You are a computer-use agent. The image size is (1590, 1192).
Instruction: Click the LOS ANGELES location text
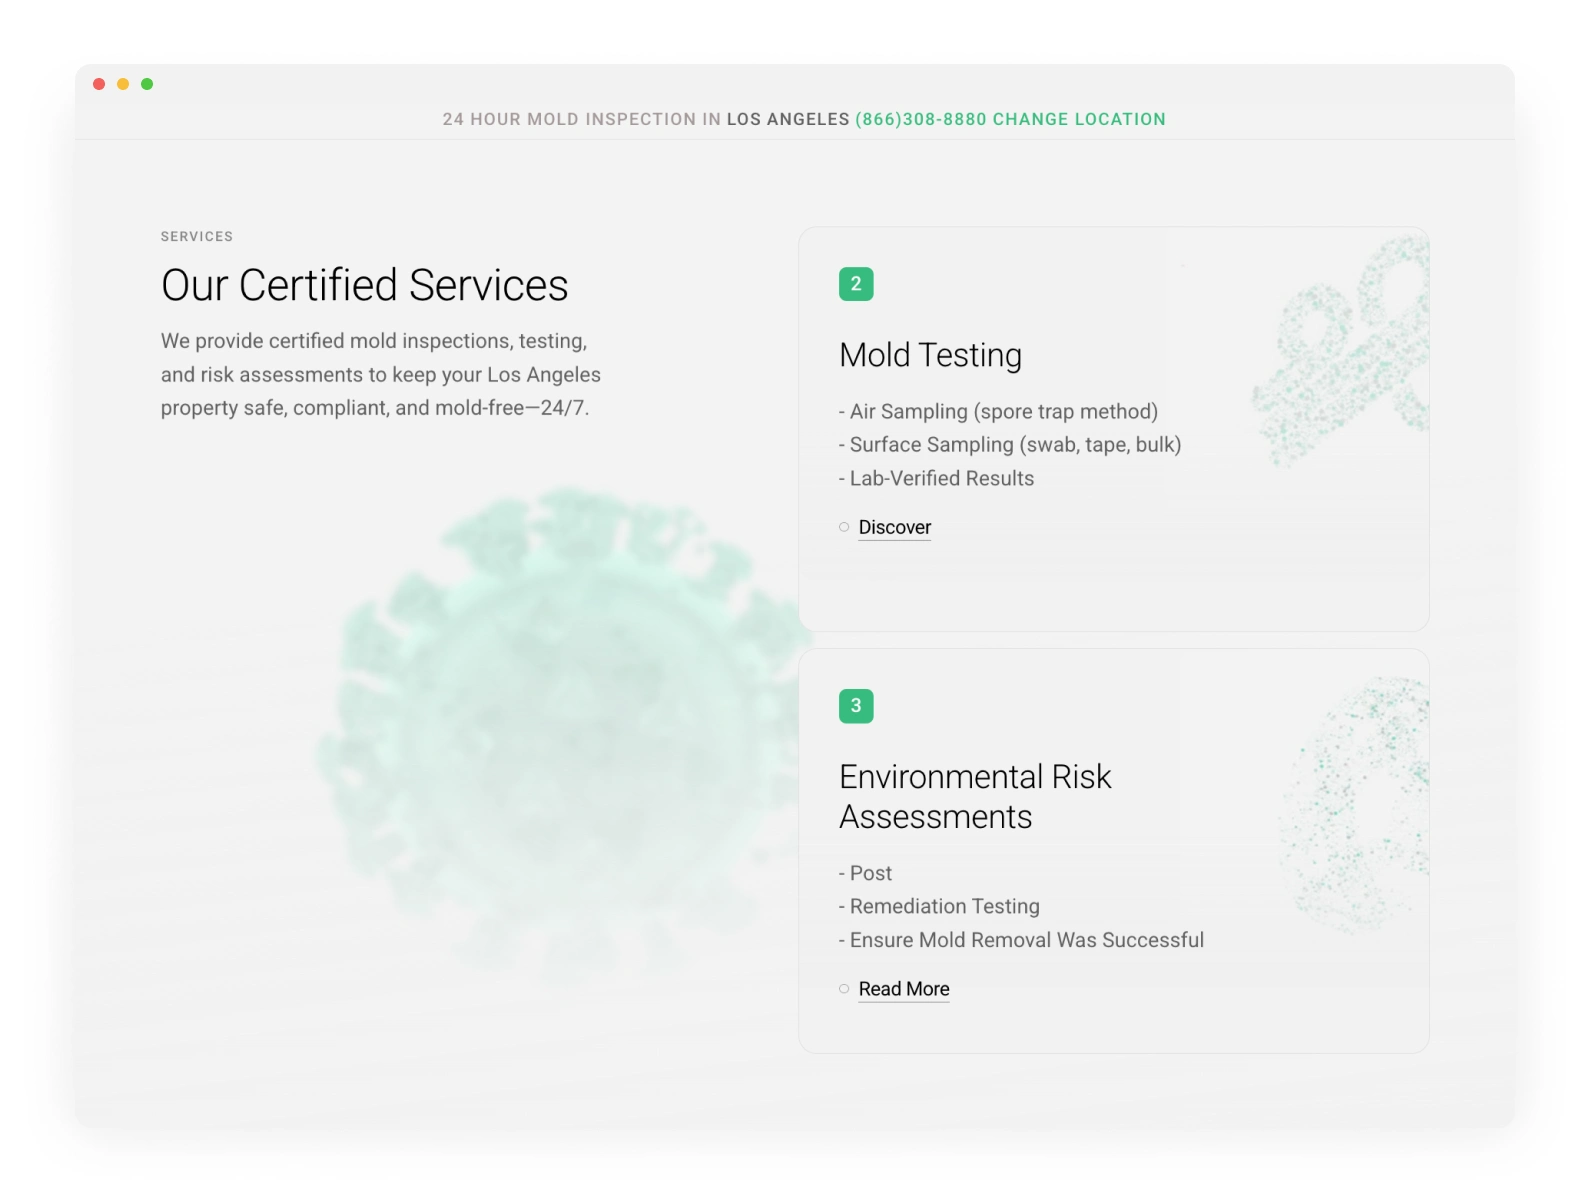788,119
